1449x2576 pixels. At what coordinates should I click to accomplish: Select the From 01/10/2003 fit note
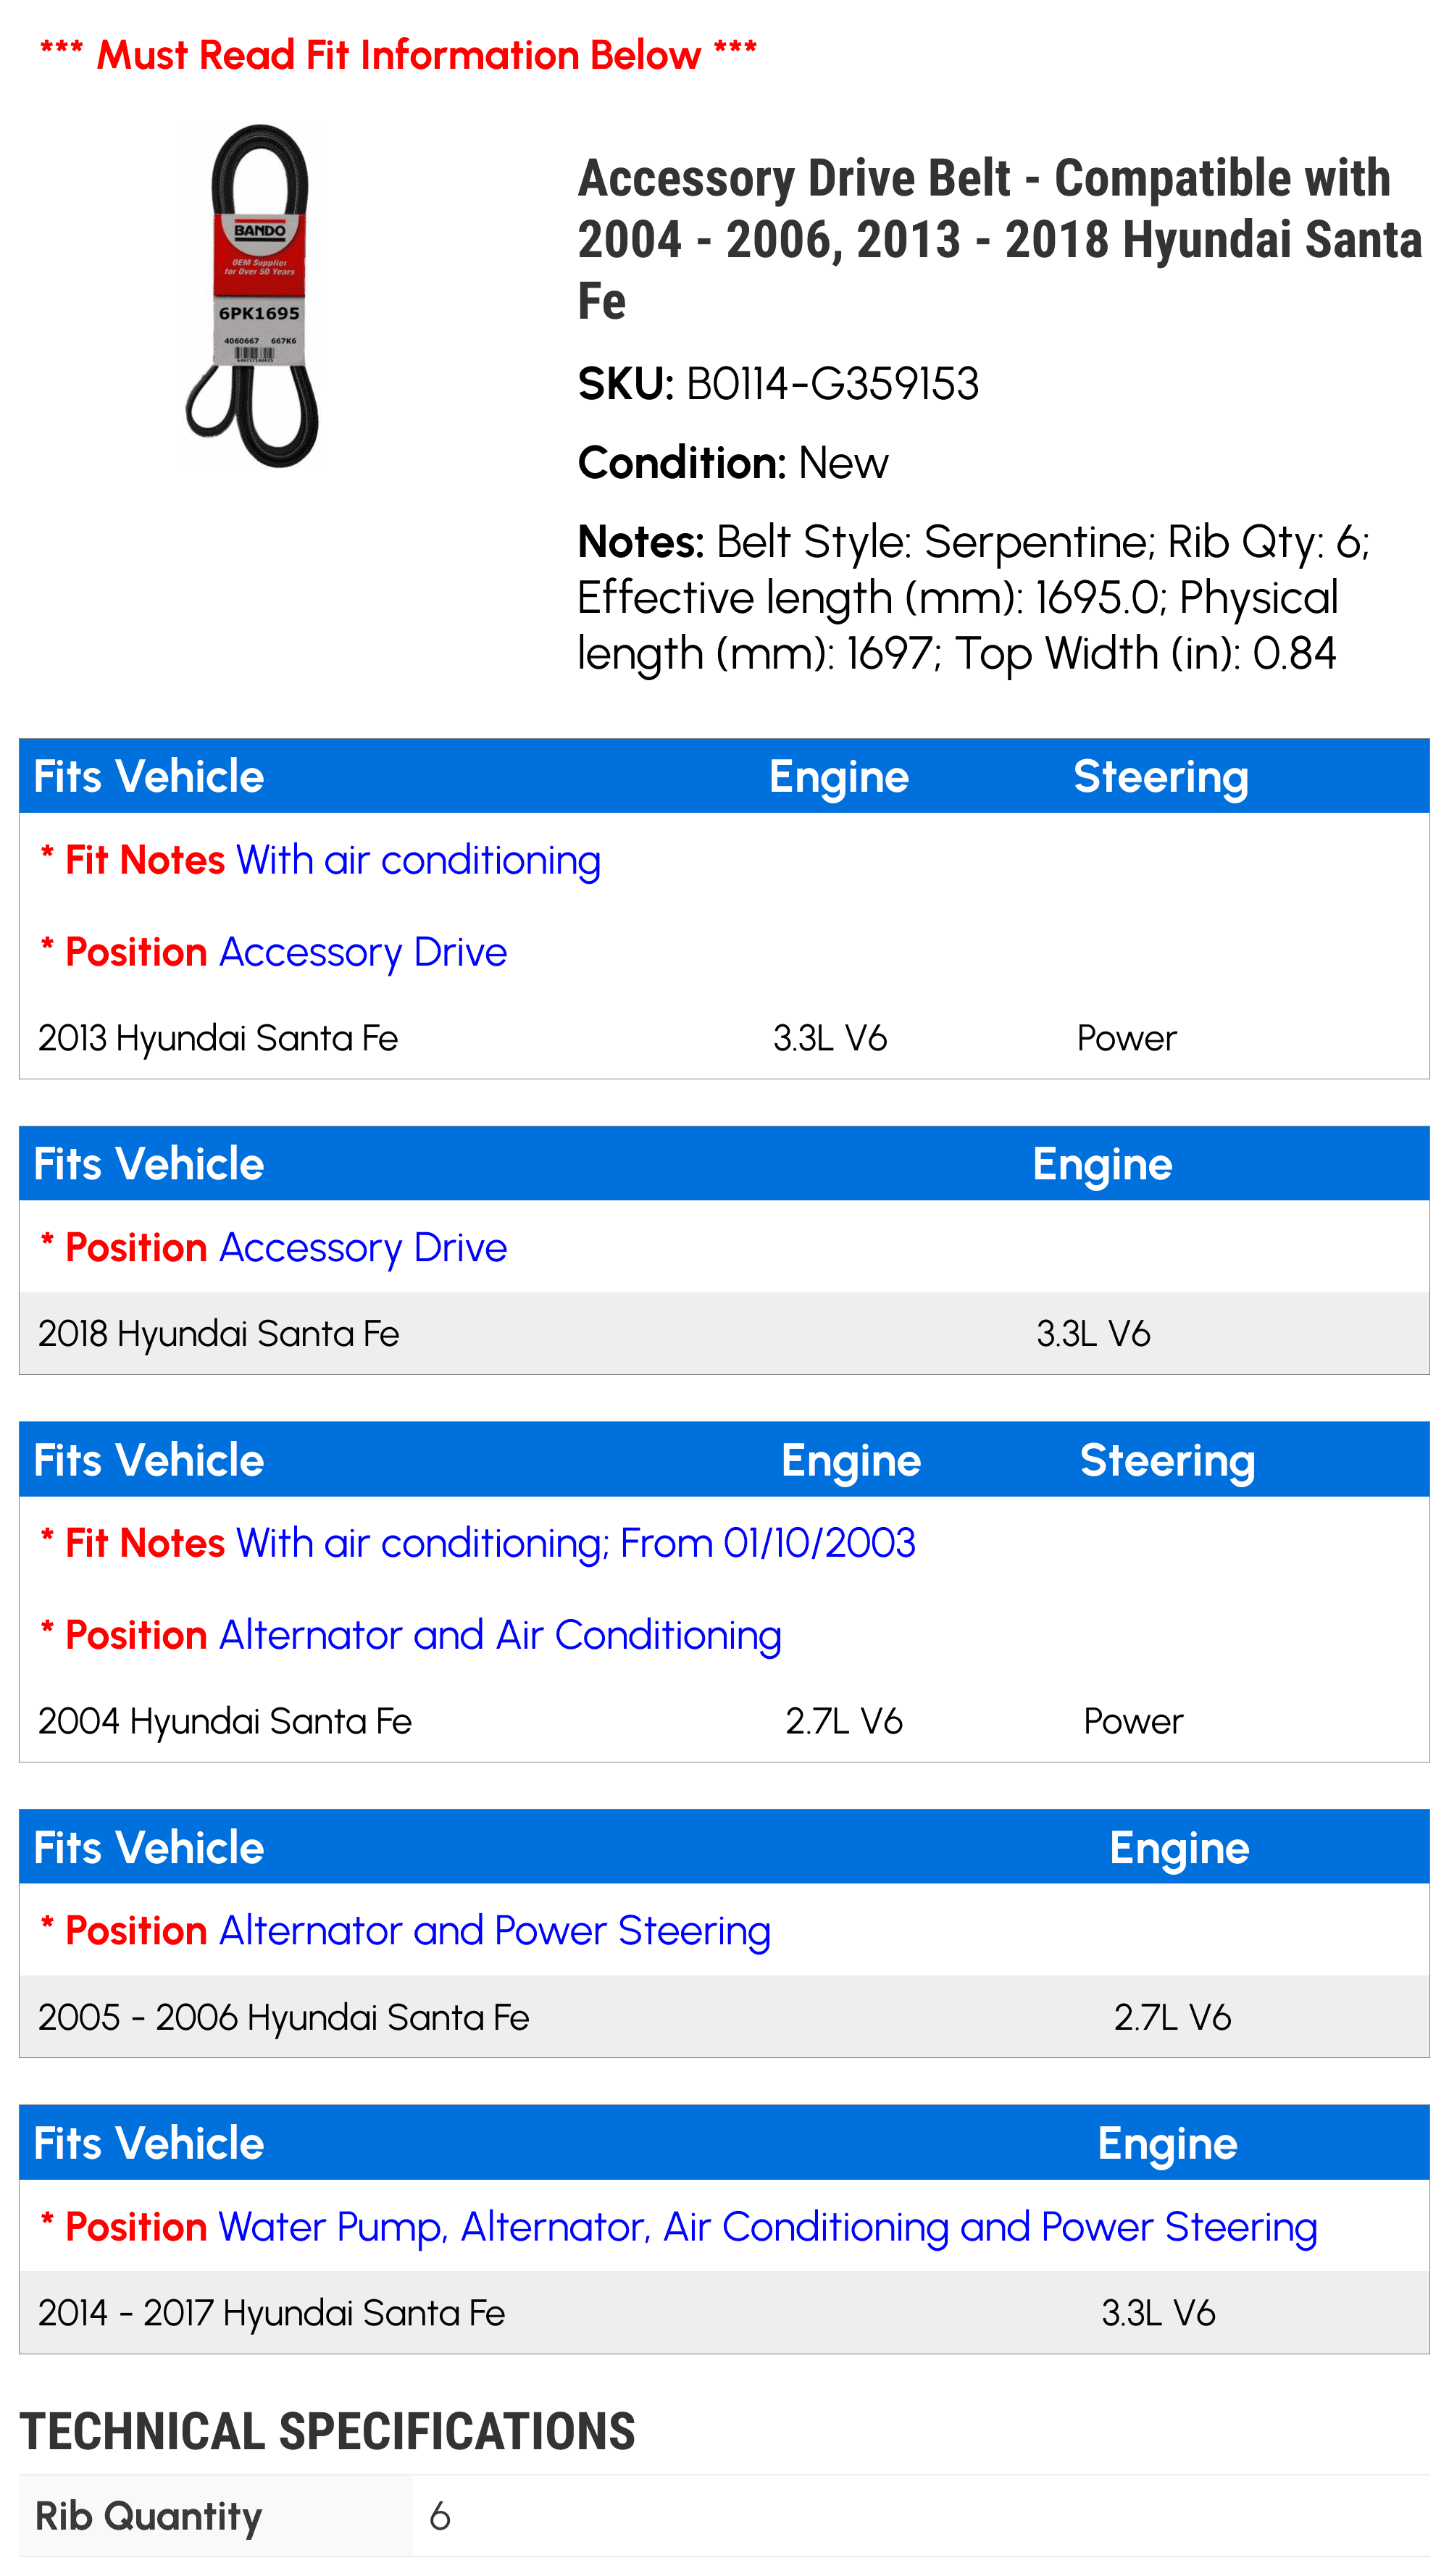[767, 1543]
